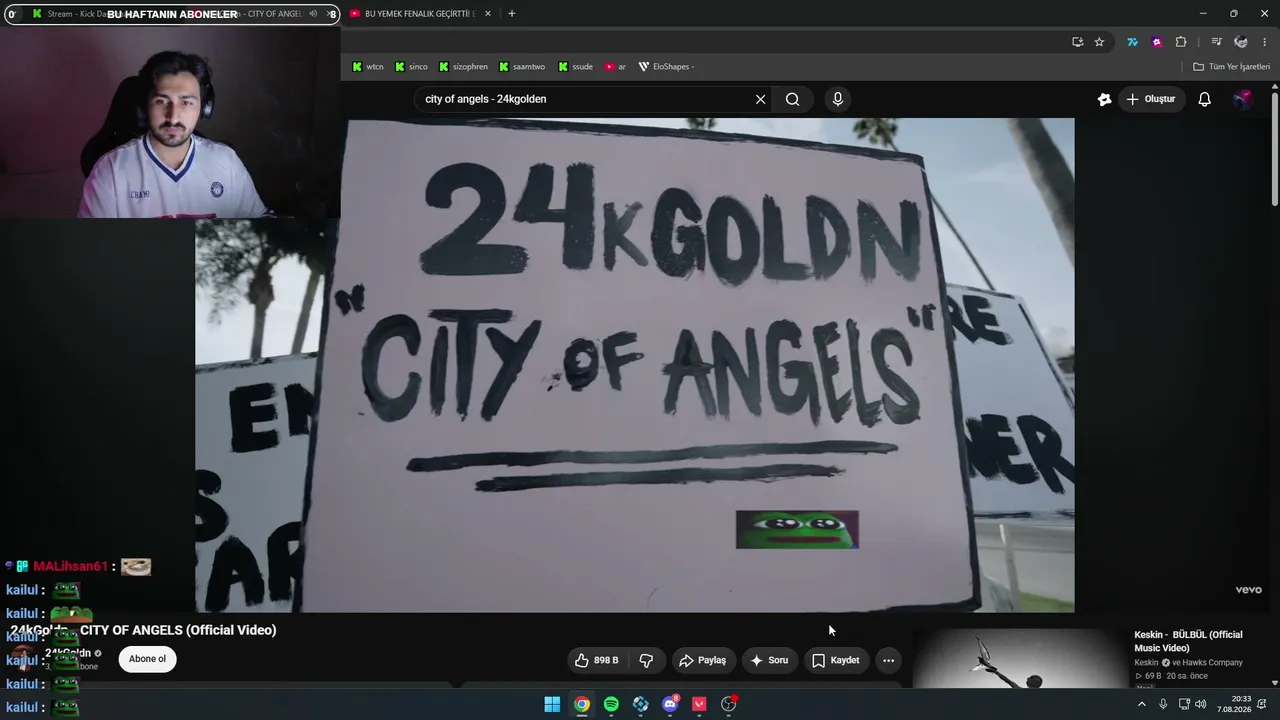
Task: Open the Keskin BÜLBÜL video thumbnail
Action: [1020, 658]
